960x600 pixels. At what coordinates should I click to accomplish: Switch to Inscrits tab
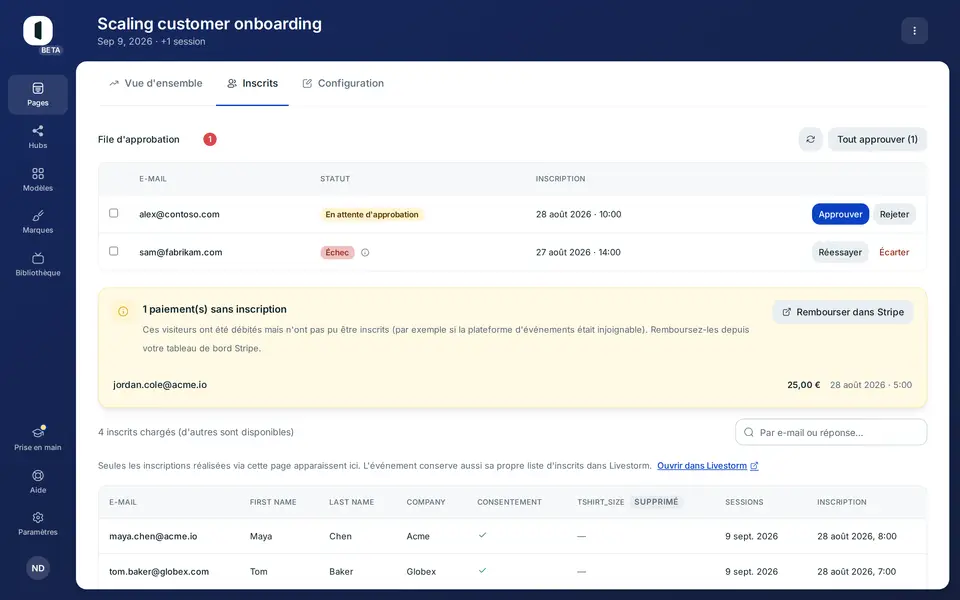pos(252,83)
